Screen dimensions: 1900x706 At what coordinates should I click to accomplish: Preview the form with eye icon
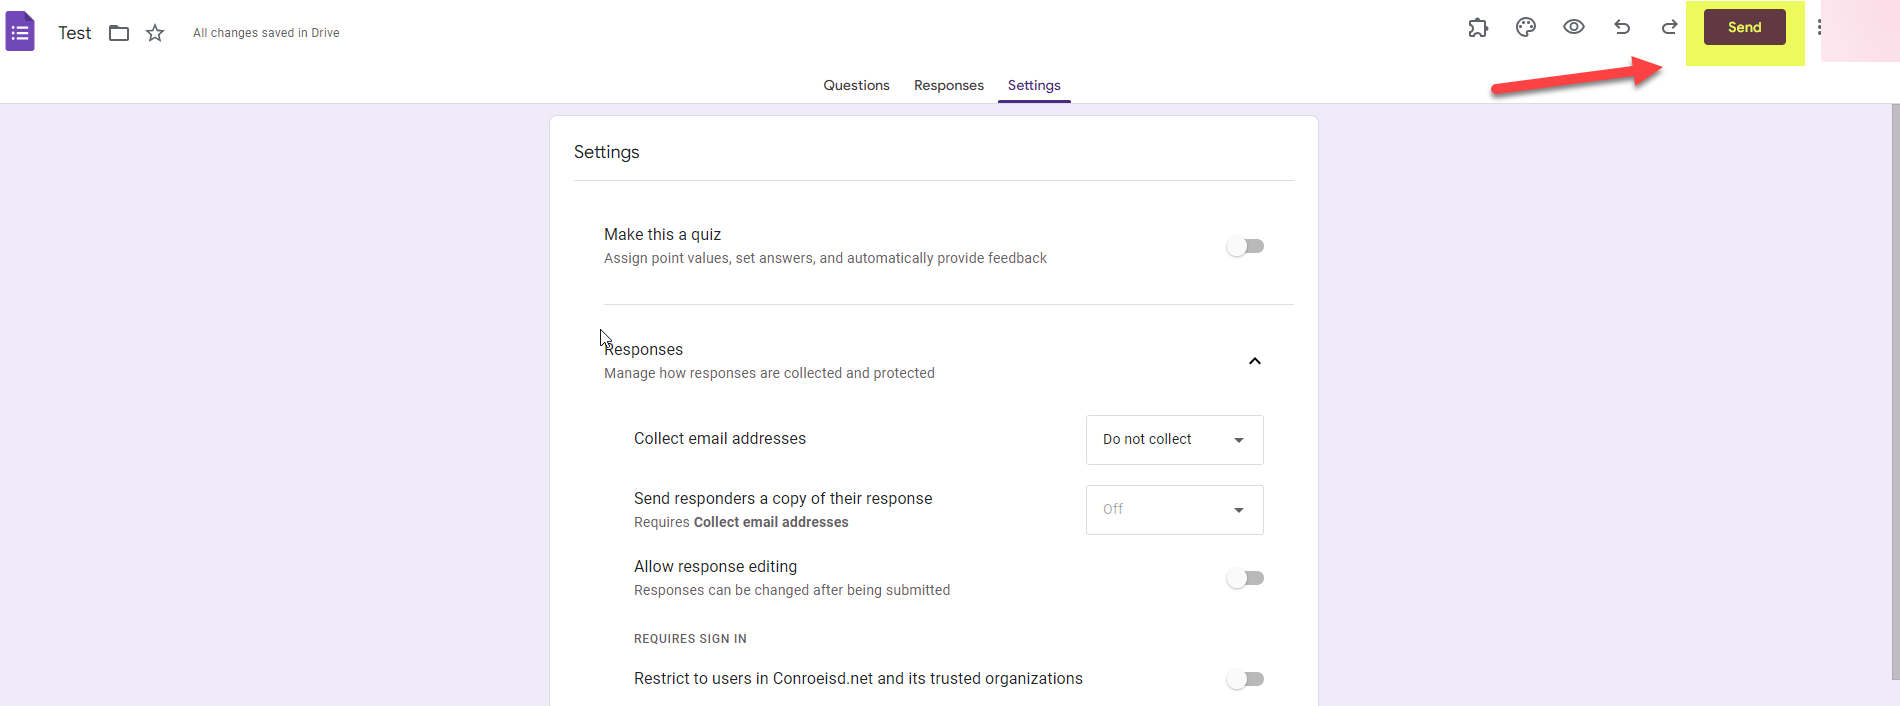pos(1574,28)
